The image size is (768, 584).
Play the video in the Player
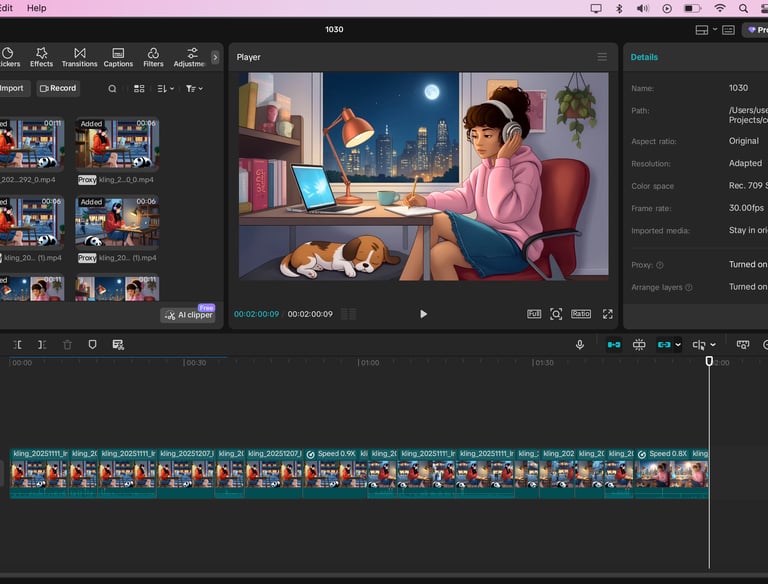click(x=423, y=314)
